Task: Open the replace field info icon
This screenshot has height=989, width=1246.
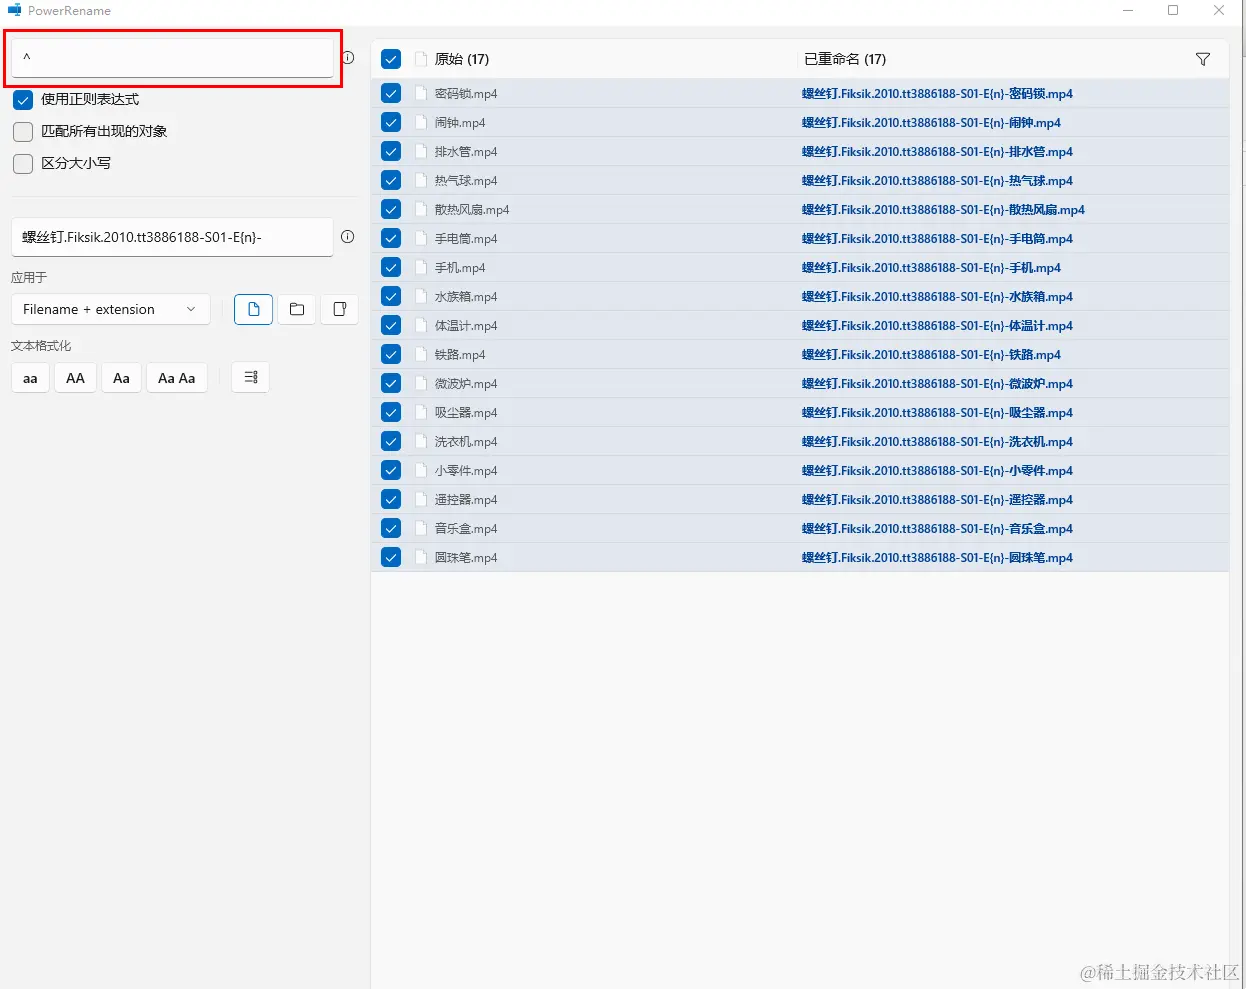Action: [348, 237]
